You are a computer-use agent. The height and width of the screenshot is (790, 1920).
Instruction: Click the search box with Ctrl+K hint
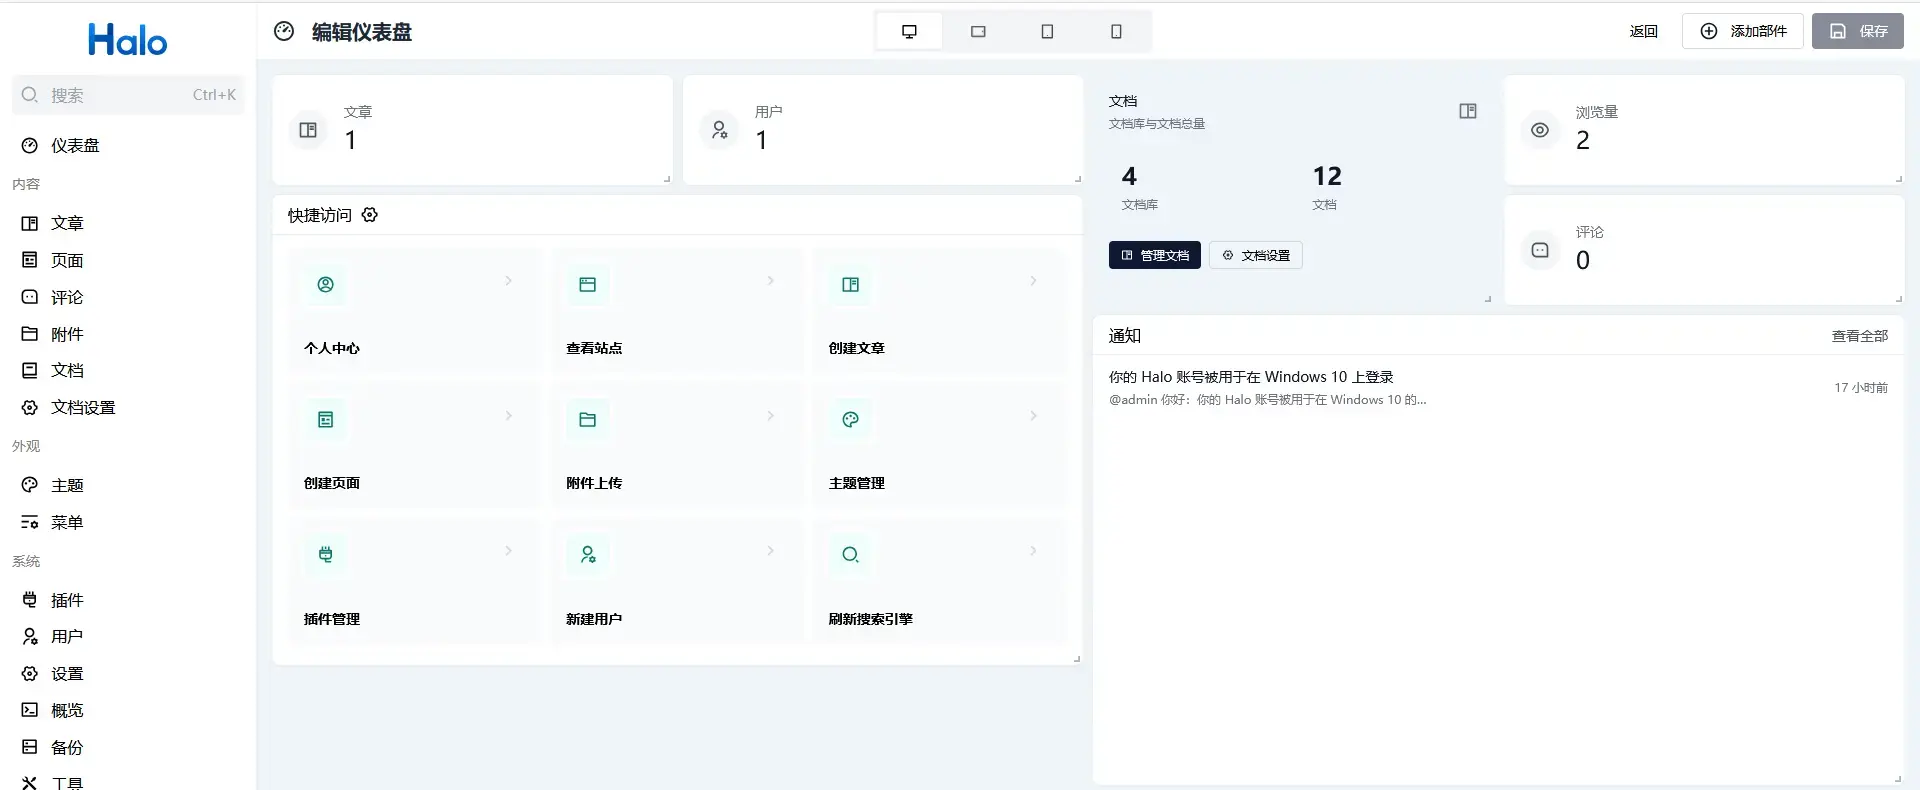click(128, 95)
